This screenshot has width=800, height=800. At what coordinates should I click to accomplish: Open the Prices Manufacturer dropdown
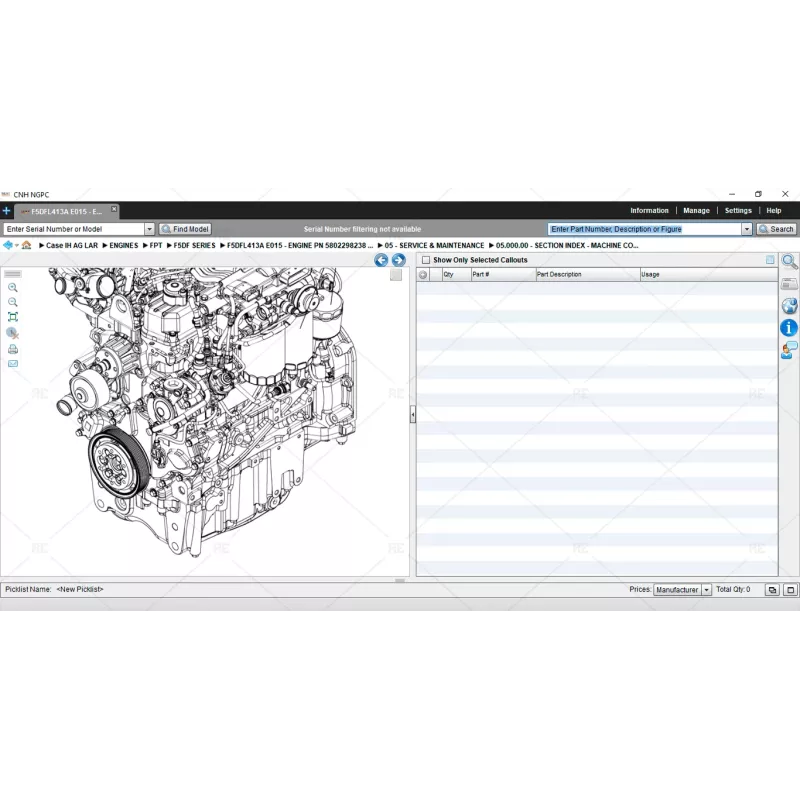707,590
